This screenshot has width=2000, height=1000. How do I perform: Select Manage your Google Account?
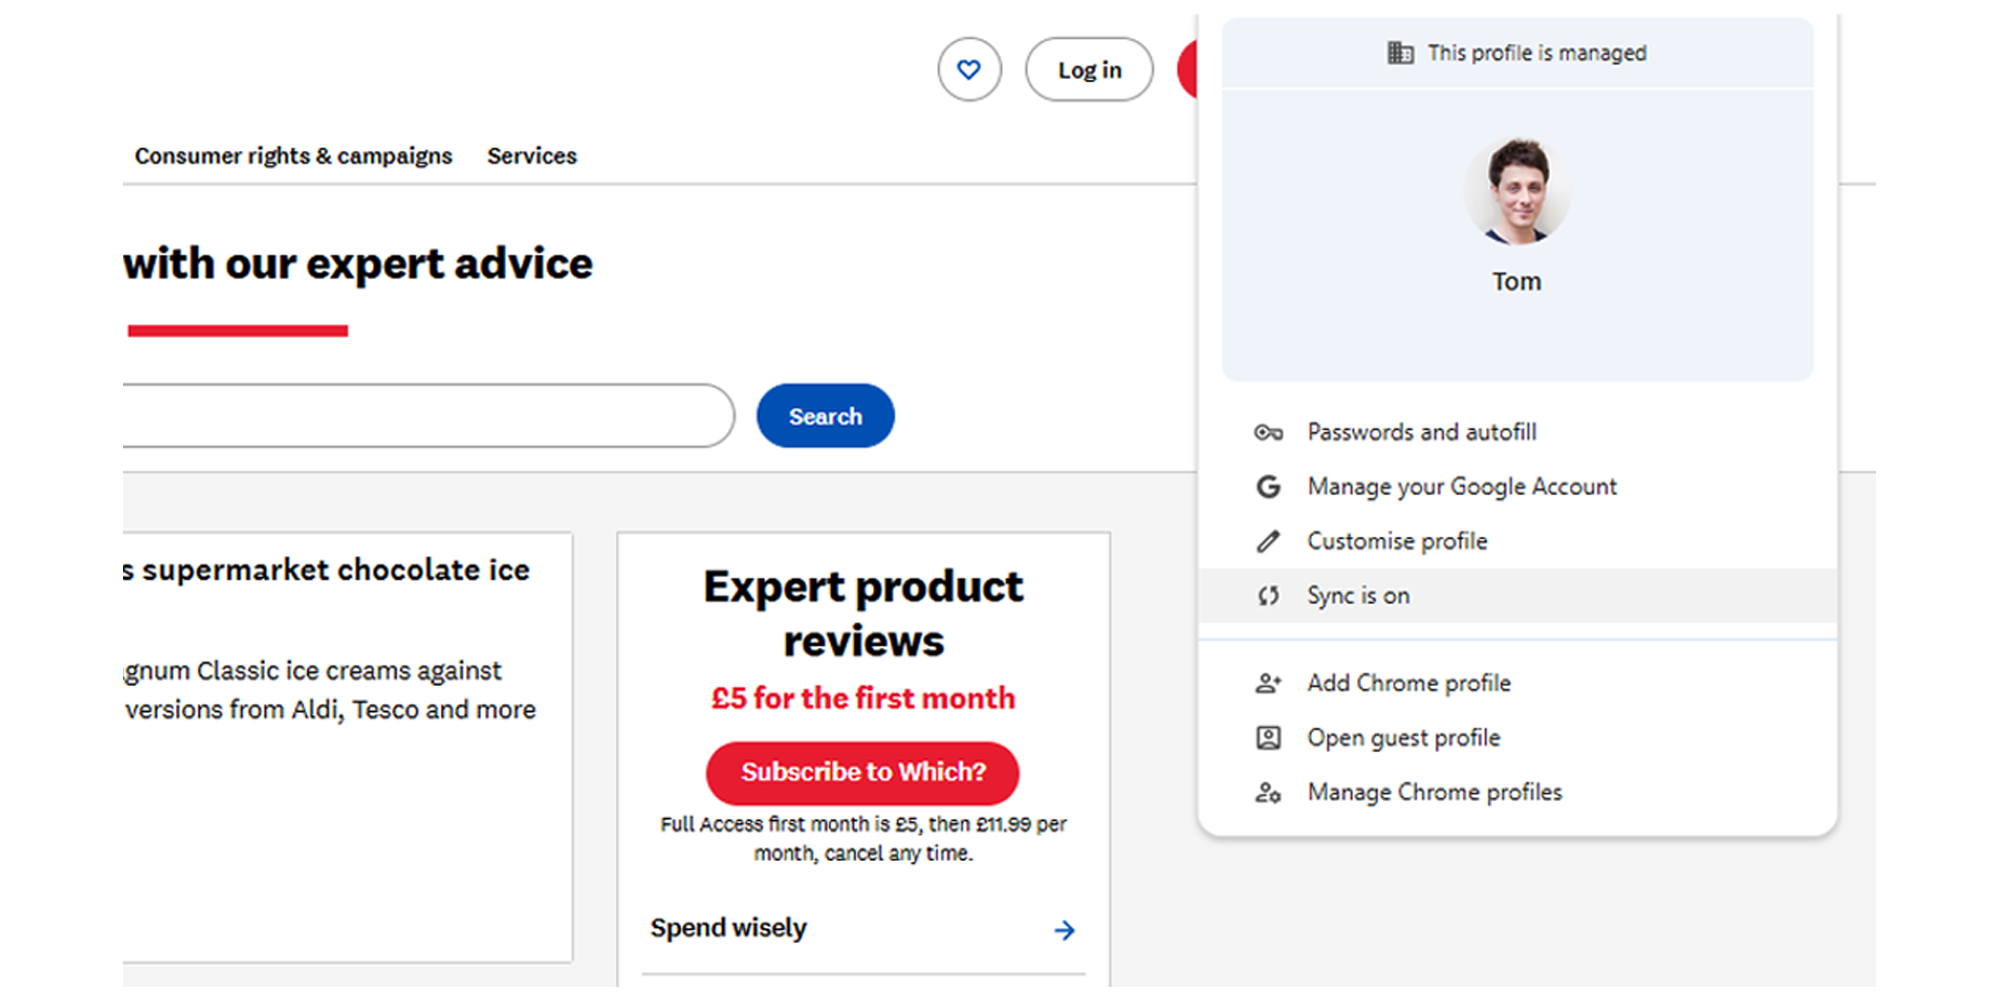tap(1461, 487)
